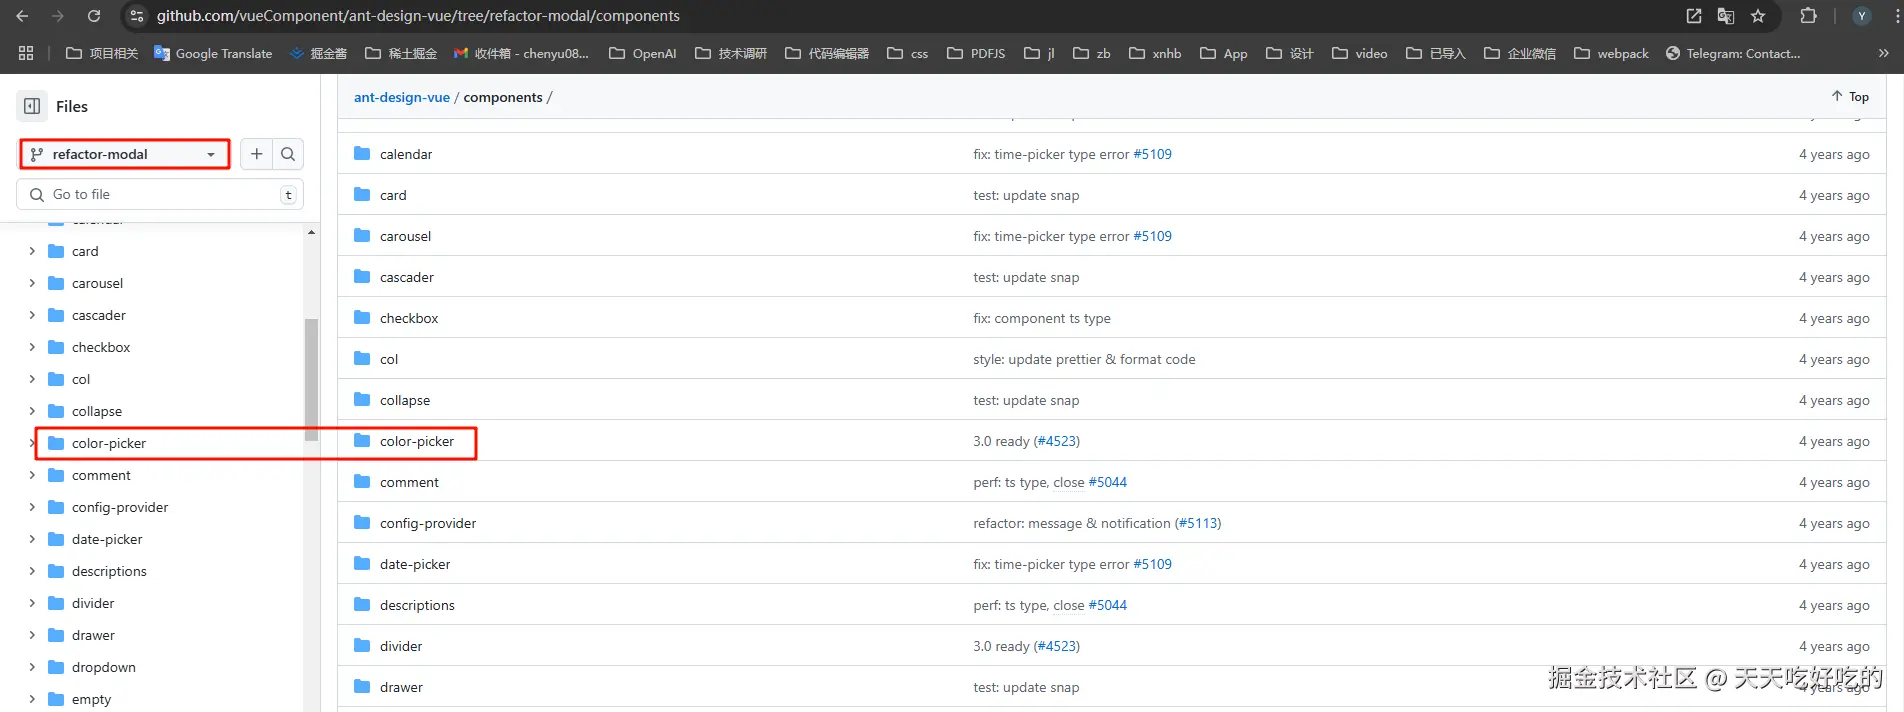Open color-picker folder in main list
This screenshot has width=1904, height=712.
point(417,441)
